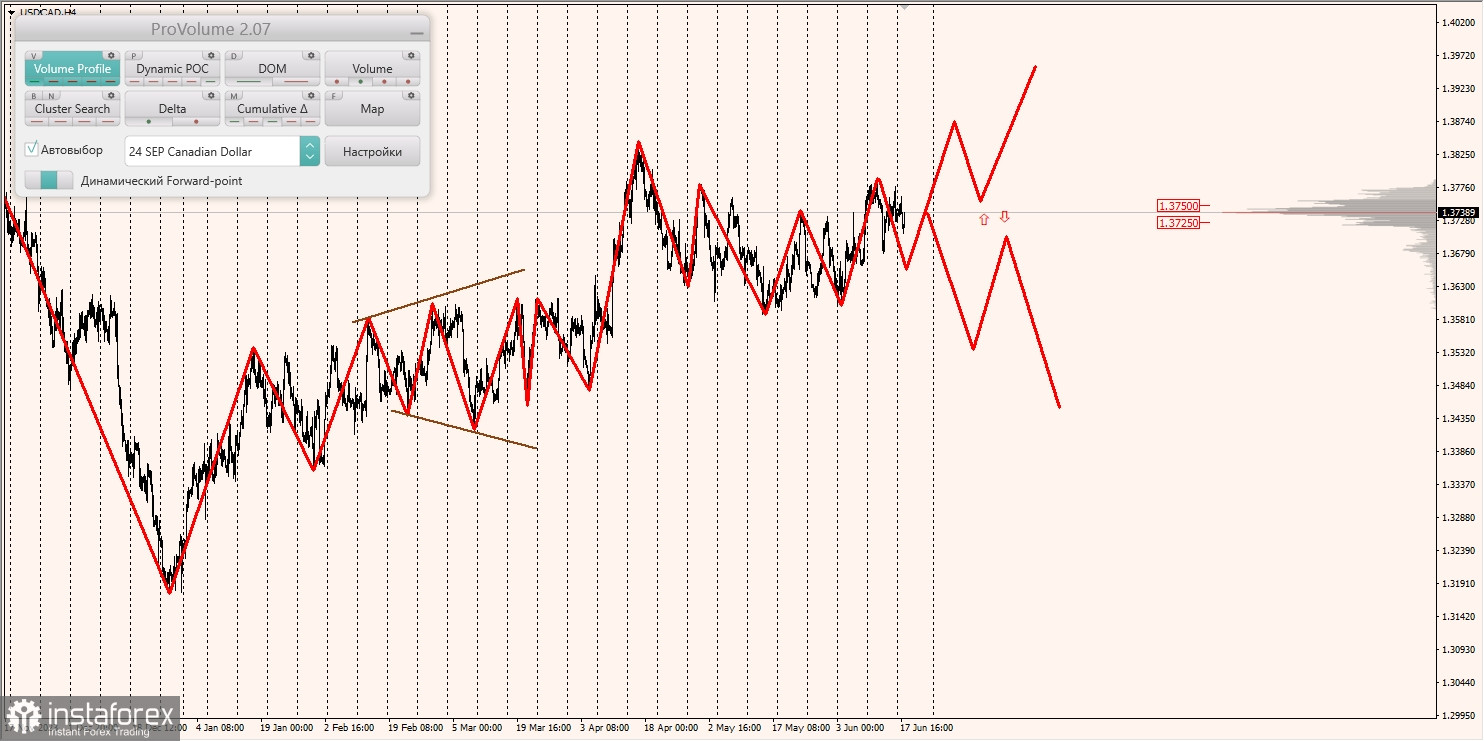
Task: Click the 2 Feb 16:00 date label
Action: pyautogui.click(x=348, y=728)
